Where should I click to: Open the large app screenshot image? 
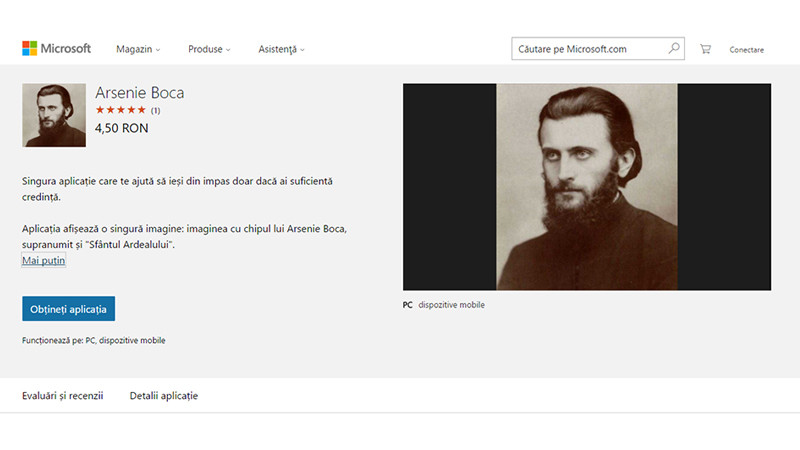point(586,187)
